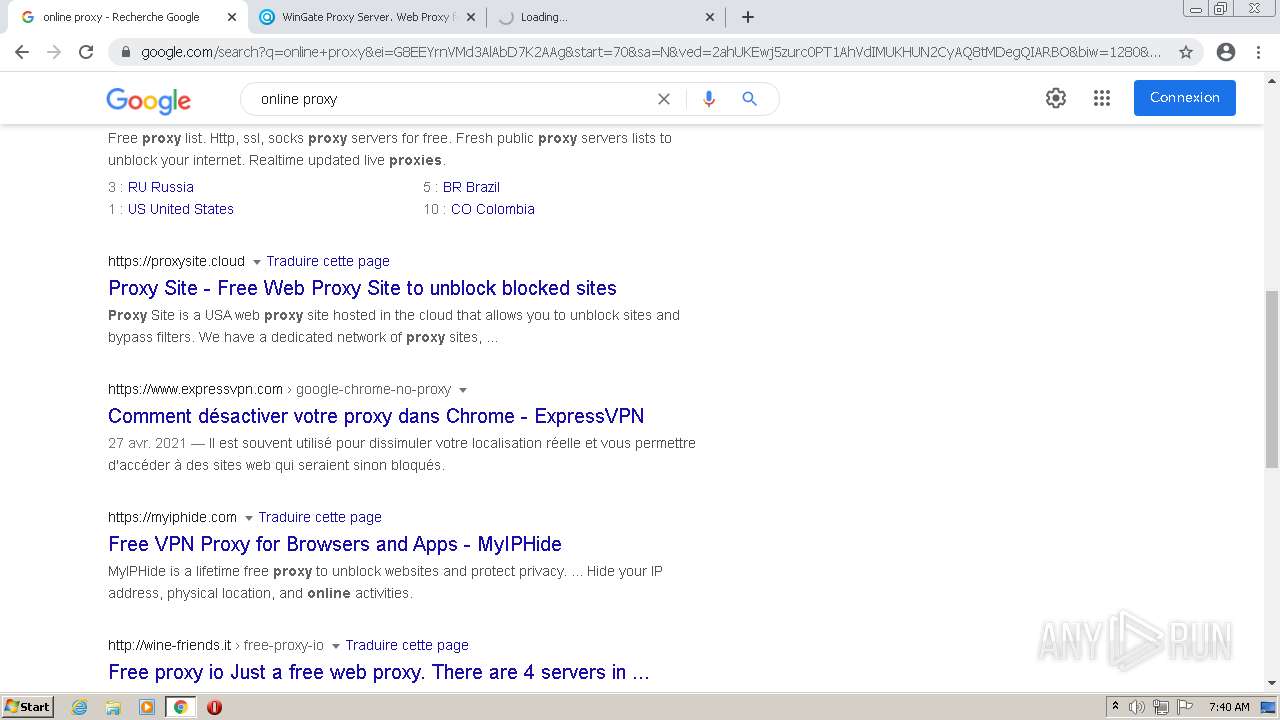Open Proxy Site - Free Web Proxy Site result
This screenshot has width=1280, height=720.
click(362, 288)
